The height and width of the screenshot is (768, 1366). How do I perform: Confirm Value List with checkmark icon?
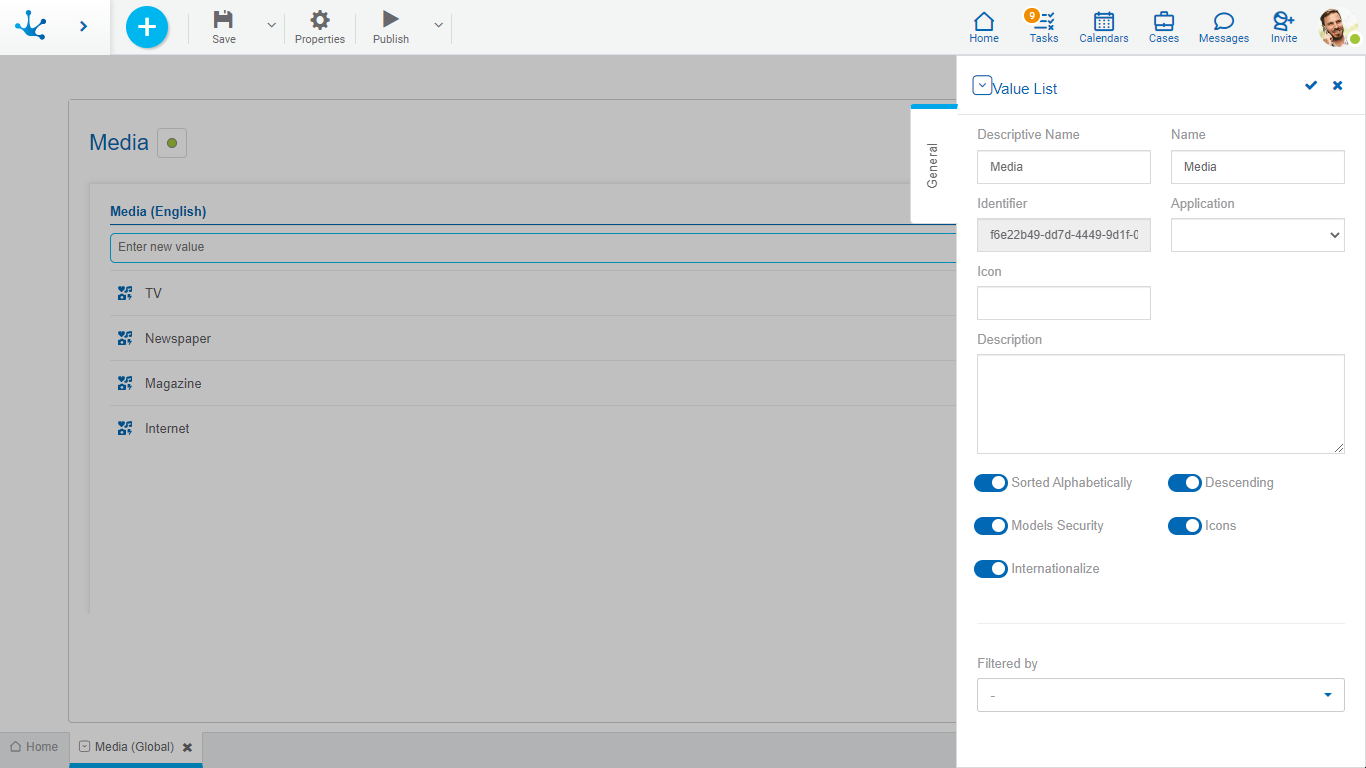(x=1311, y=86)
